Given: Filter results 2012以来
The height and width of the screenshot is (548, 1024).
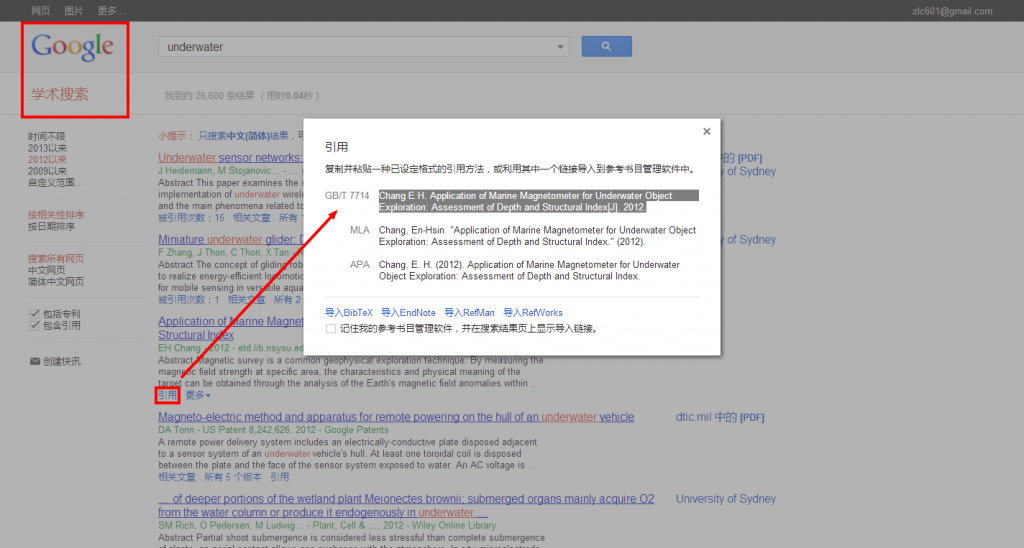Looking at the screenshot, I should click(47, 159).
